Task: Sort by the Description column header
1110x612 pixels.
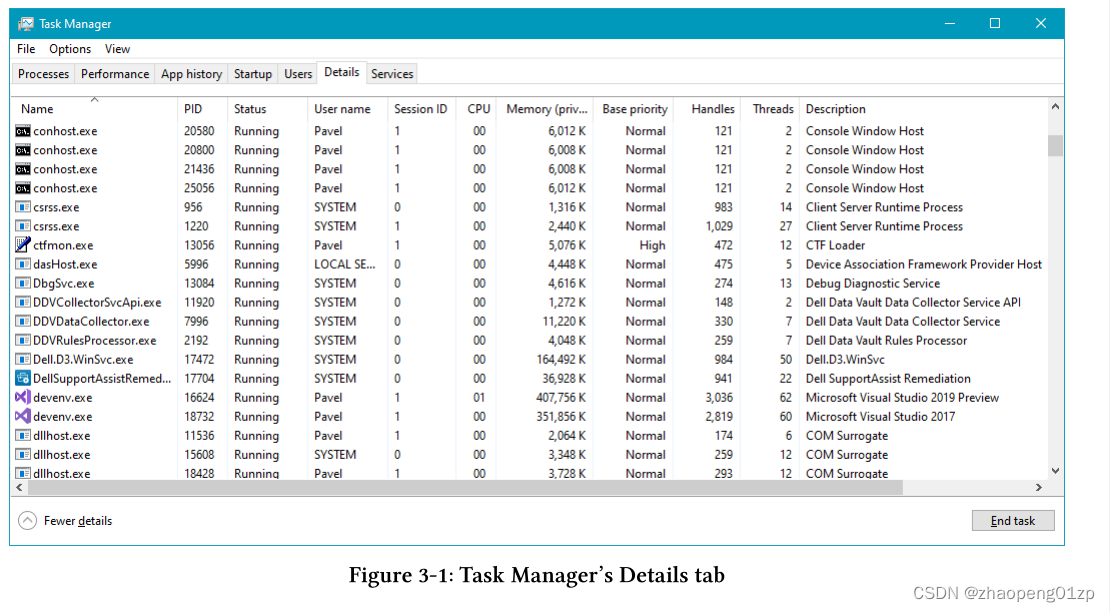Action: (923, 109)
